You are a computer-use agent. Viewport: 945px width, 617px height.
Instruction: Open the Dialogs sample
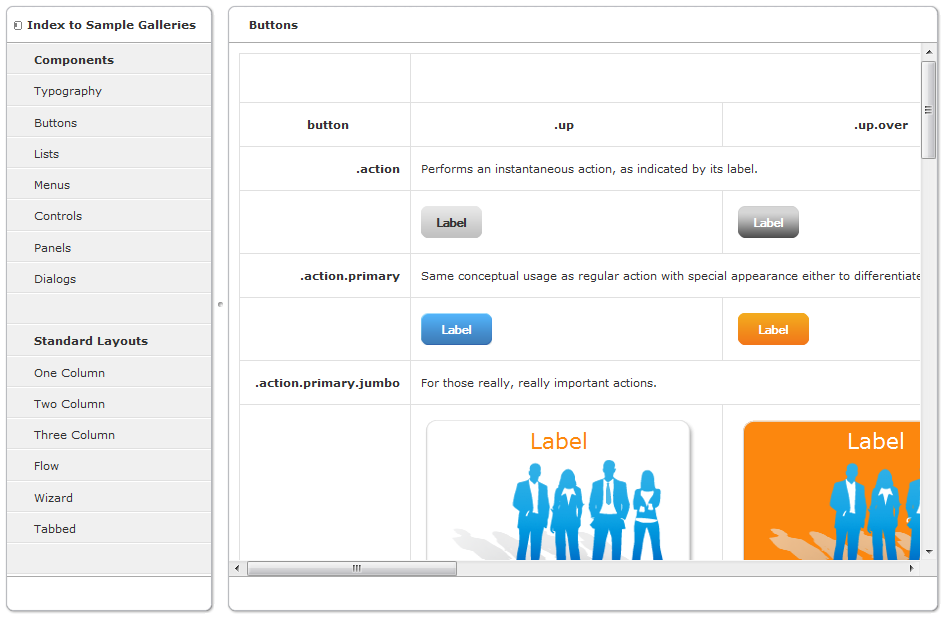click(109, 279)
